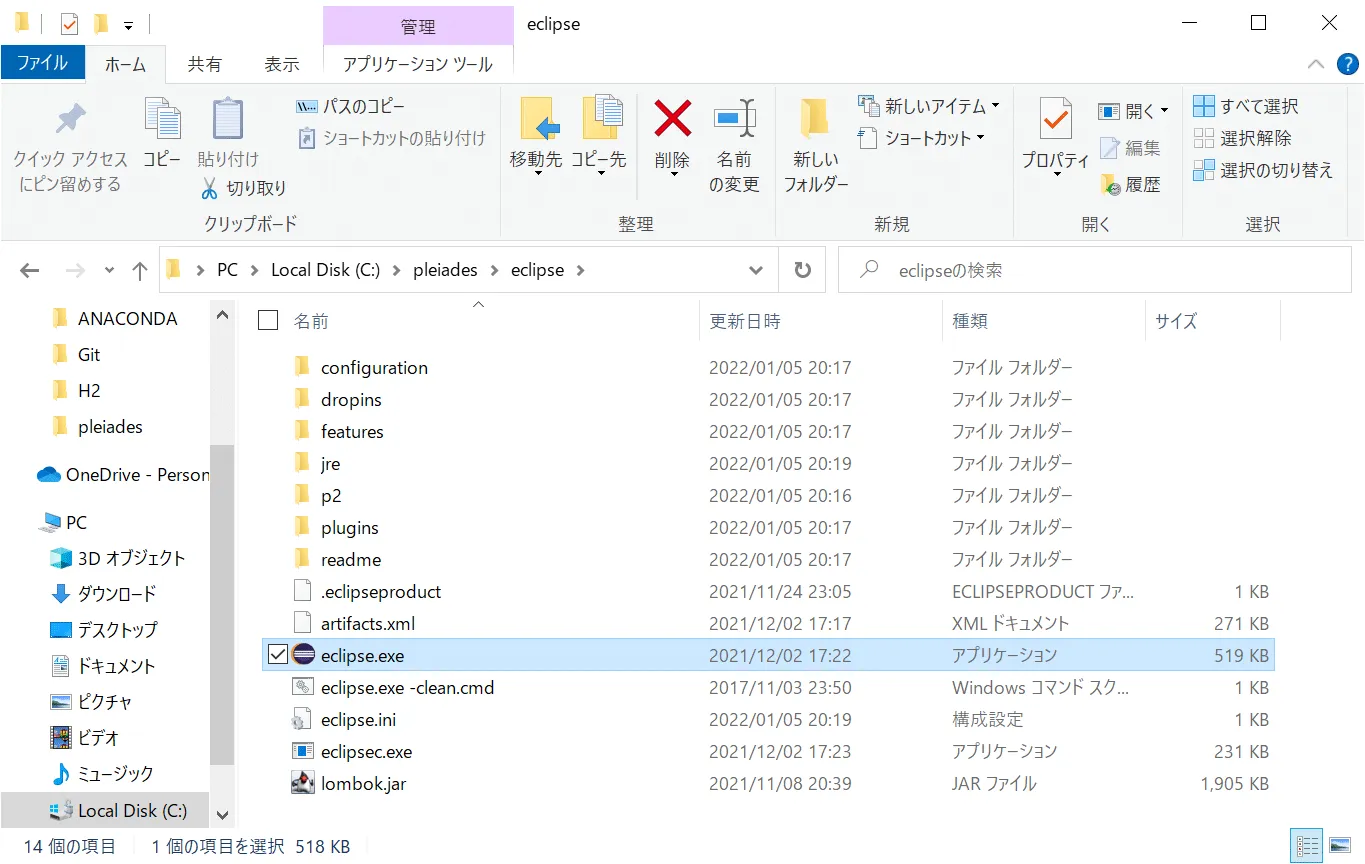
Task: Switch to details view in status bar
Action: 1305,845
